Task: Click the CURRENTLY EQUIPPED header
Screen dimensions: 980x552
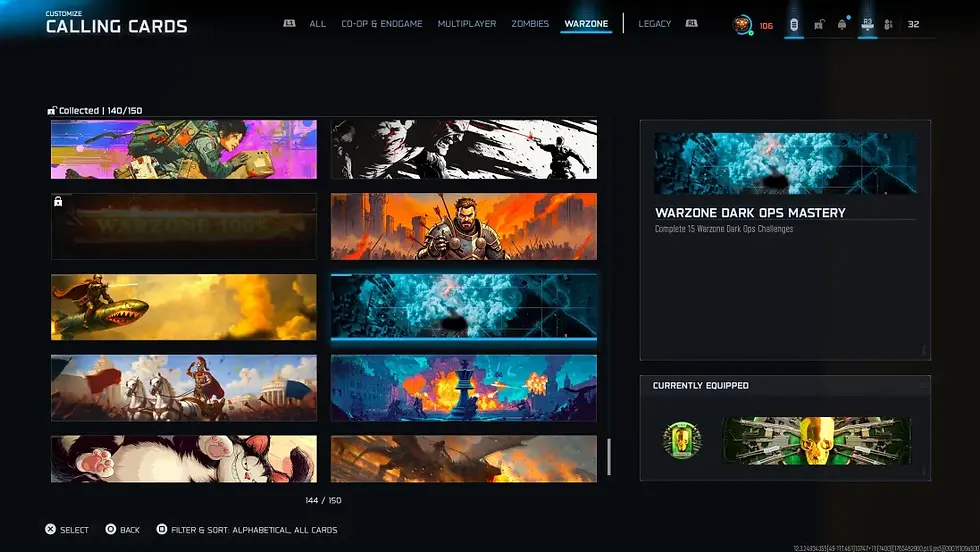Action: (x=701, y=386)
